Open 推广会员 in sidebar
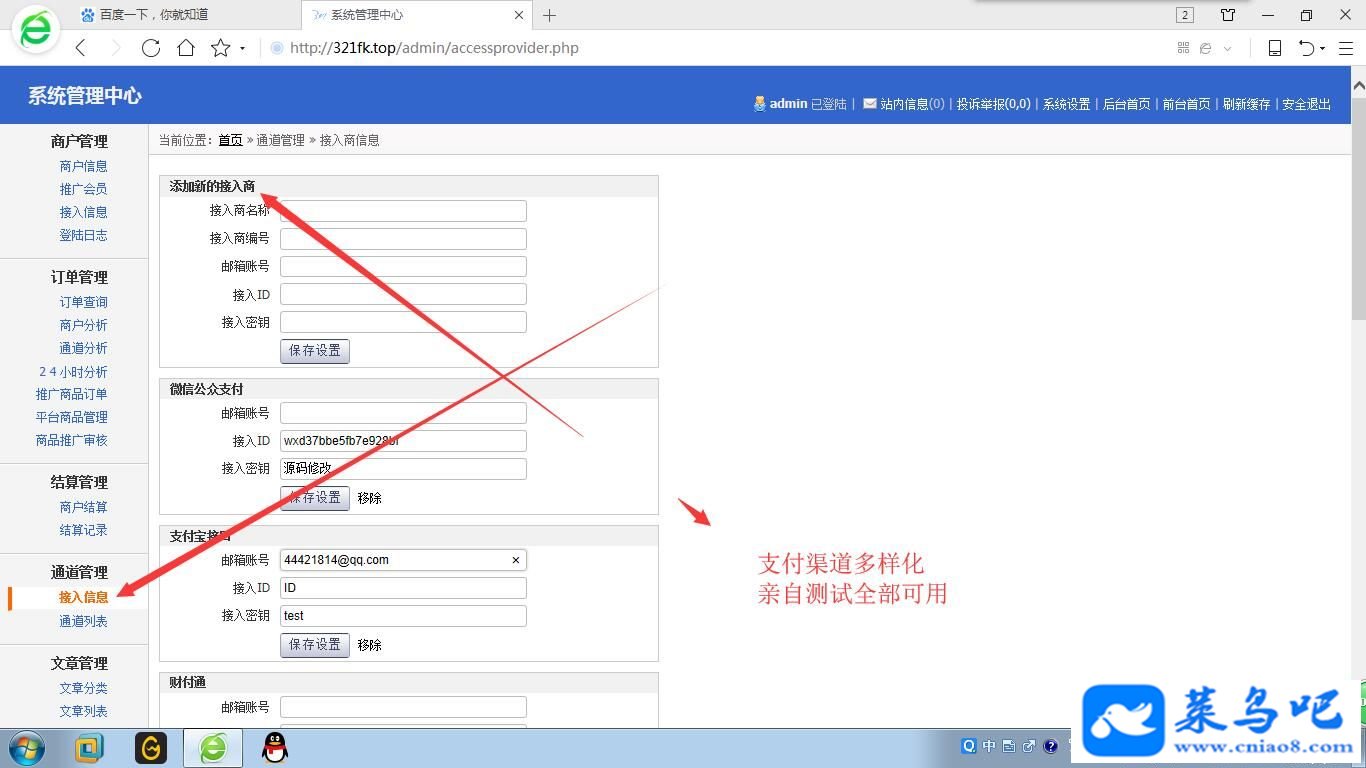Screen dimensions: 1366x768 [83, 189]
